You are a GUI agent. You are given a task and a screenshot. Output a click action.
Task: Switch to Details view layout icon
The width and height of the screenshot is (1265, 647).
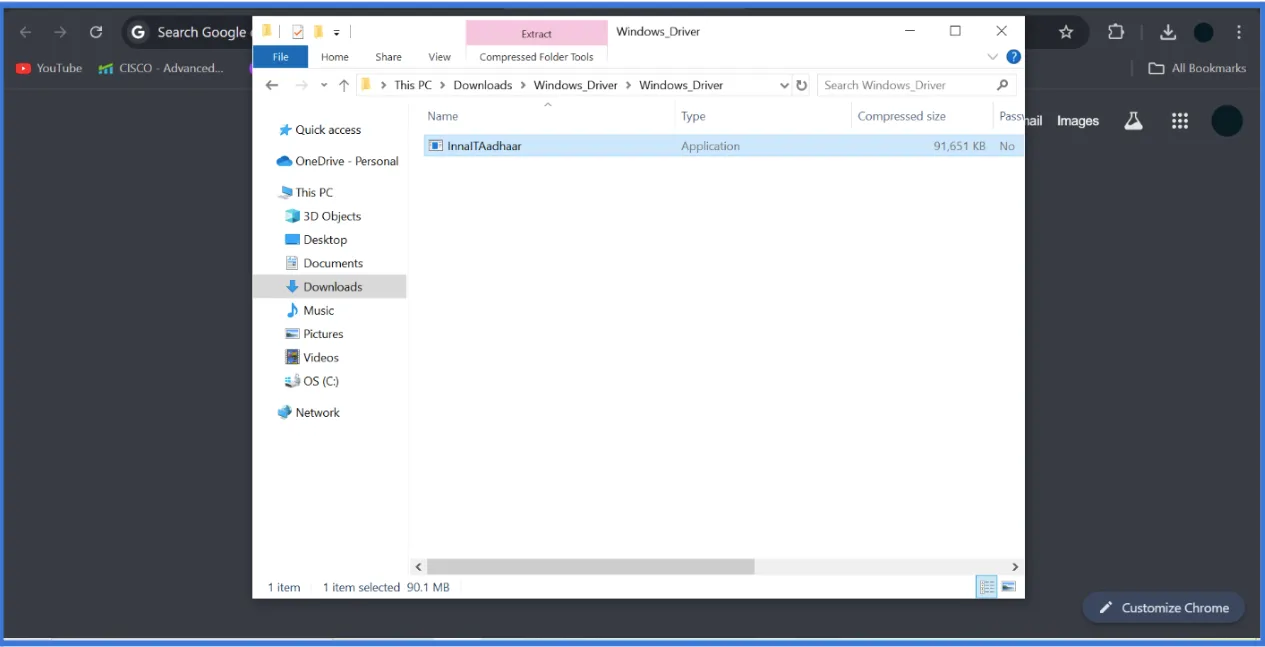[987, 587]
